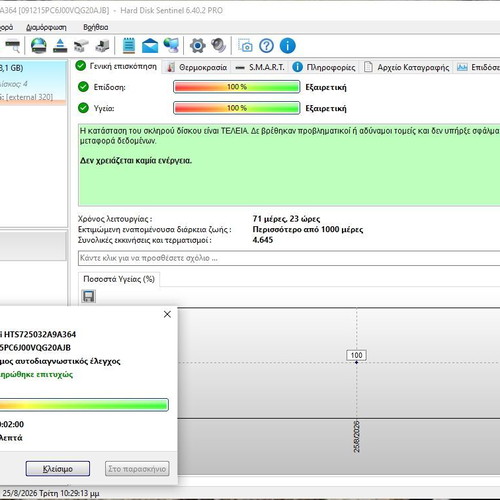Screen dimensions: 500x500
Task: Take a screenshot with the camera icon
Action: [245, 46]
